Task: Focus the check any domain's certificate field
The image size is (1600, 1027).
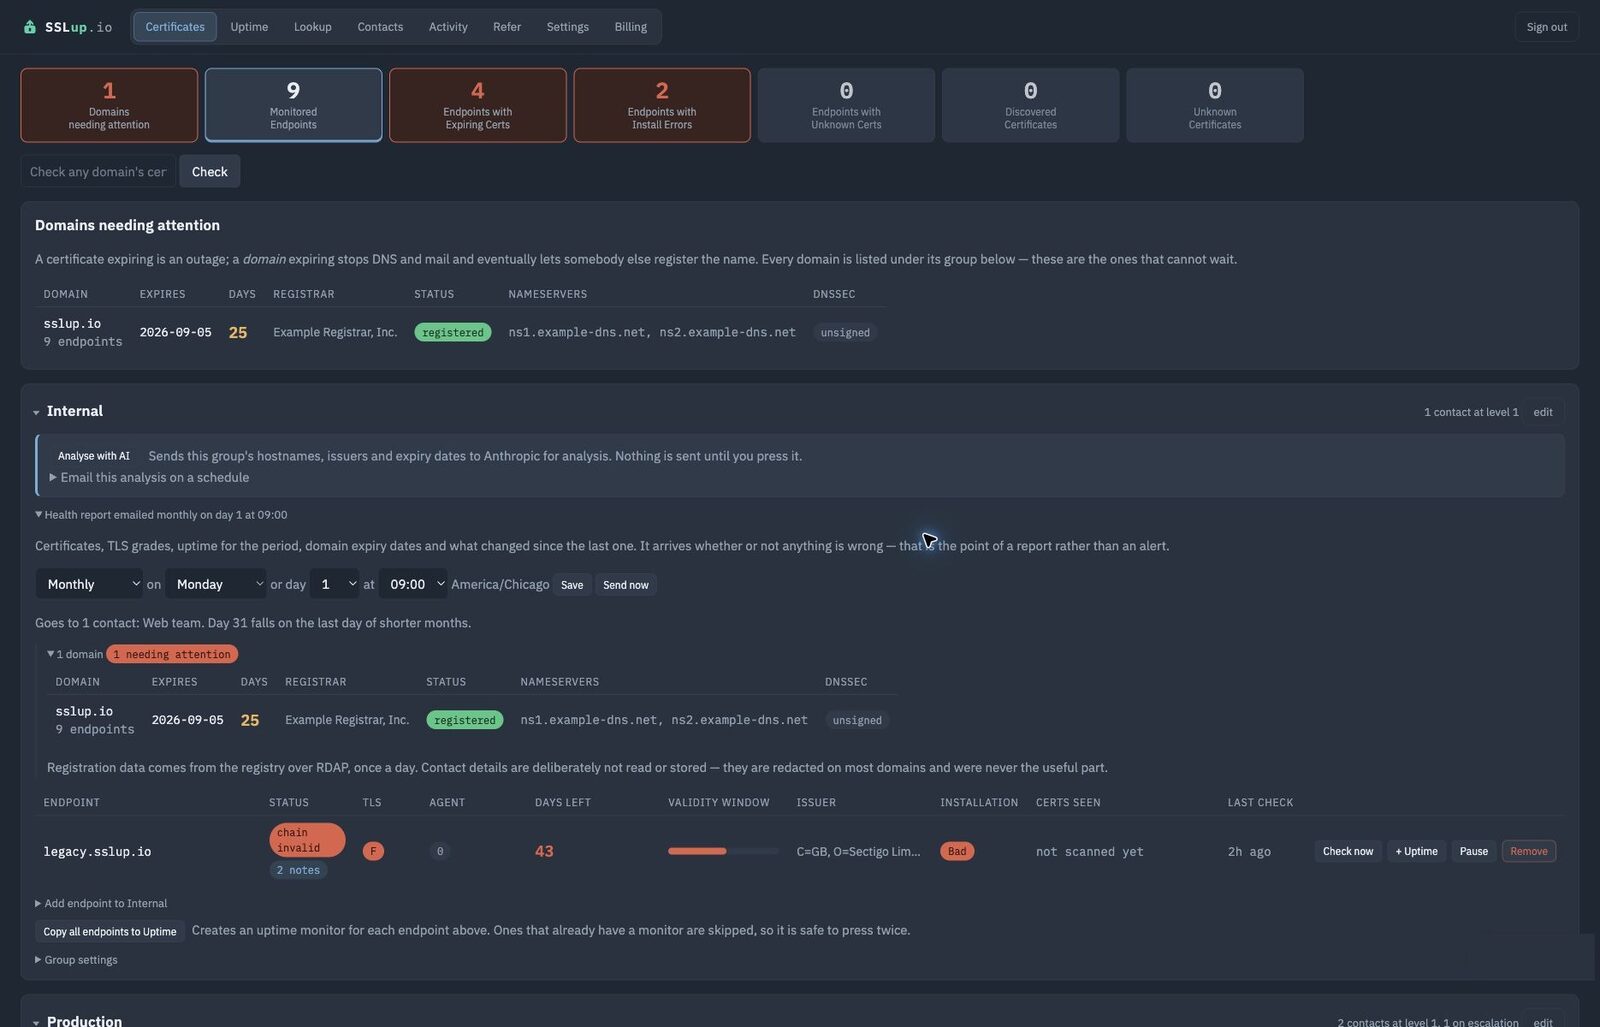Action: [98, 171]
